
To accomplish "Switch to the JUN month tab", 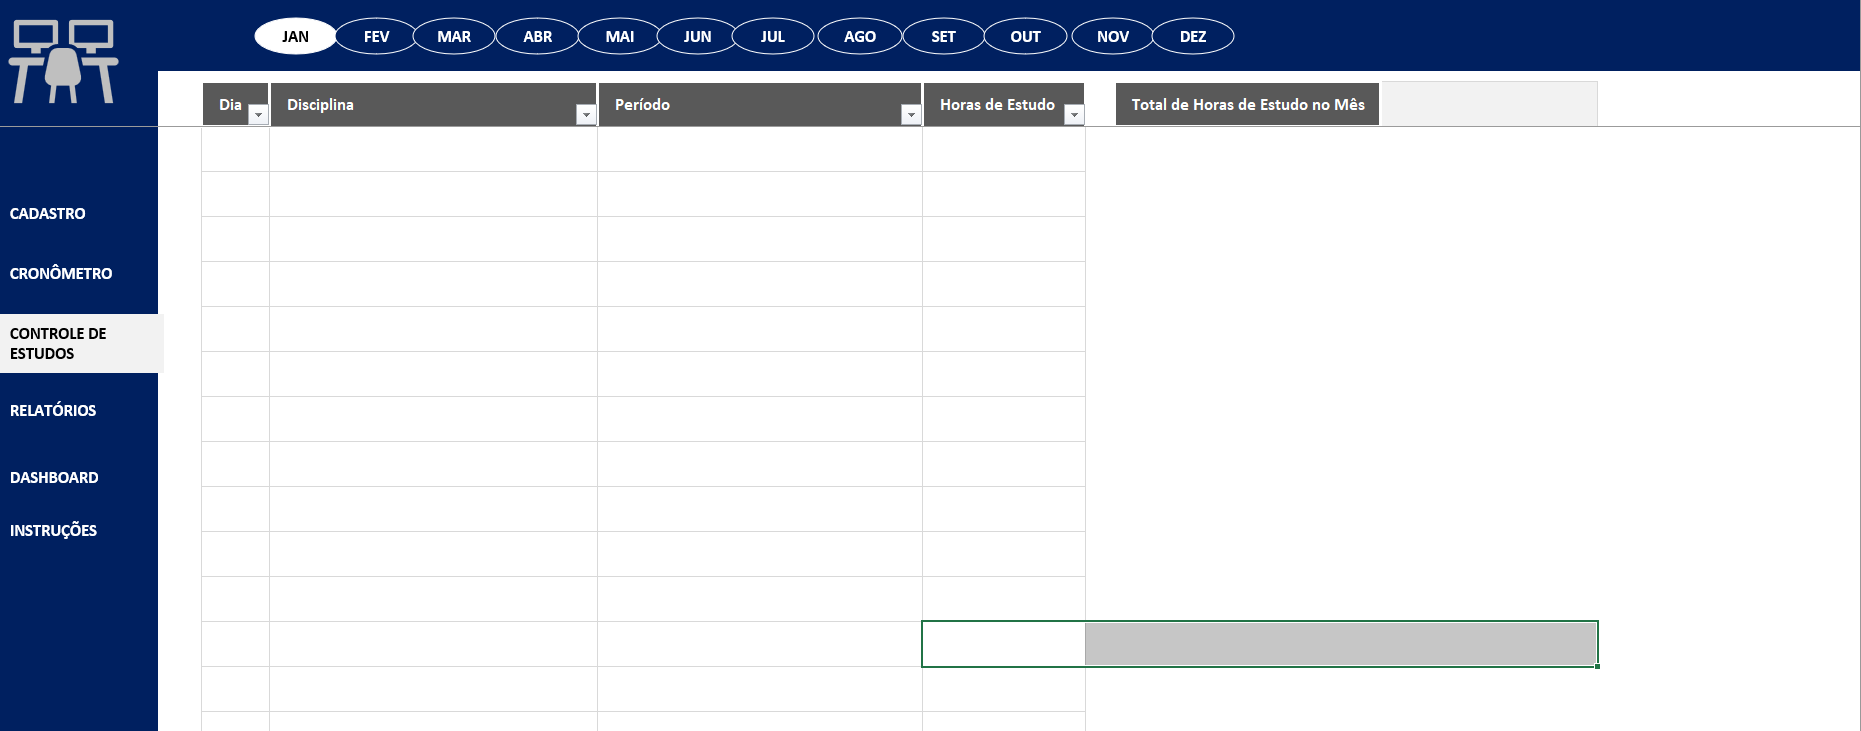I will coord(697,36).
